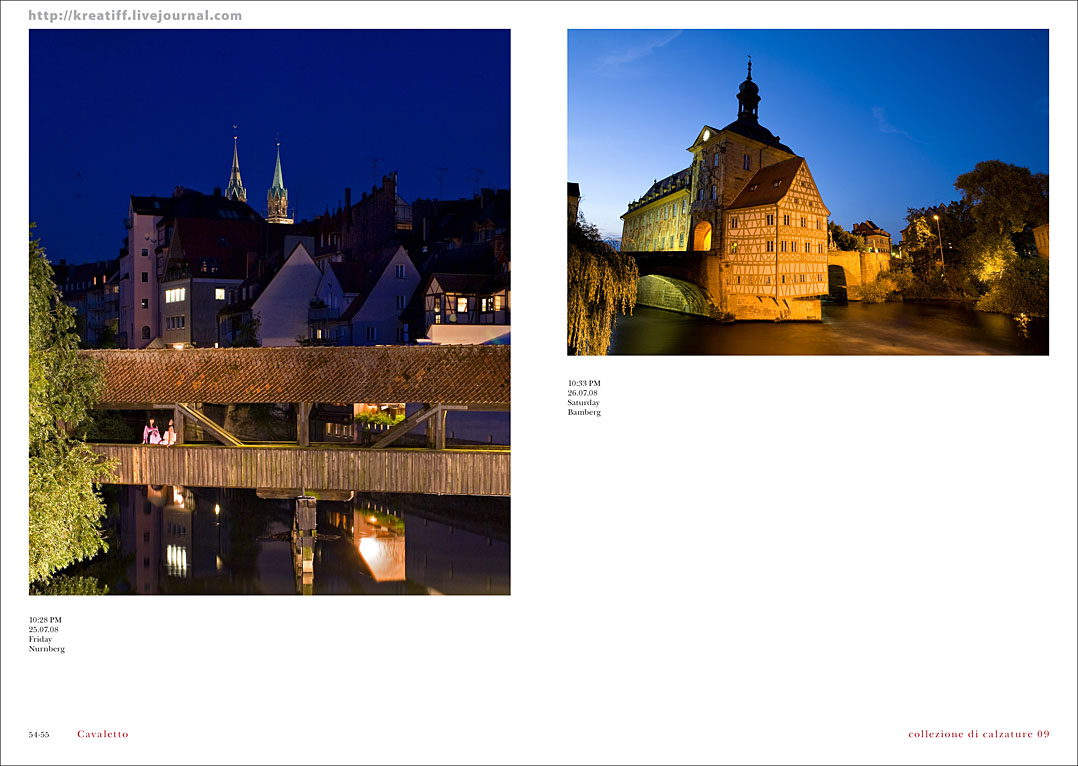This screenshot has height=766, width=1078.
Task: Select the Bamberg town hall photo
Action: click(807, 191)
